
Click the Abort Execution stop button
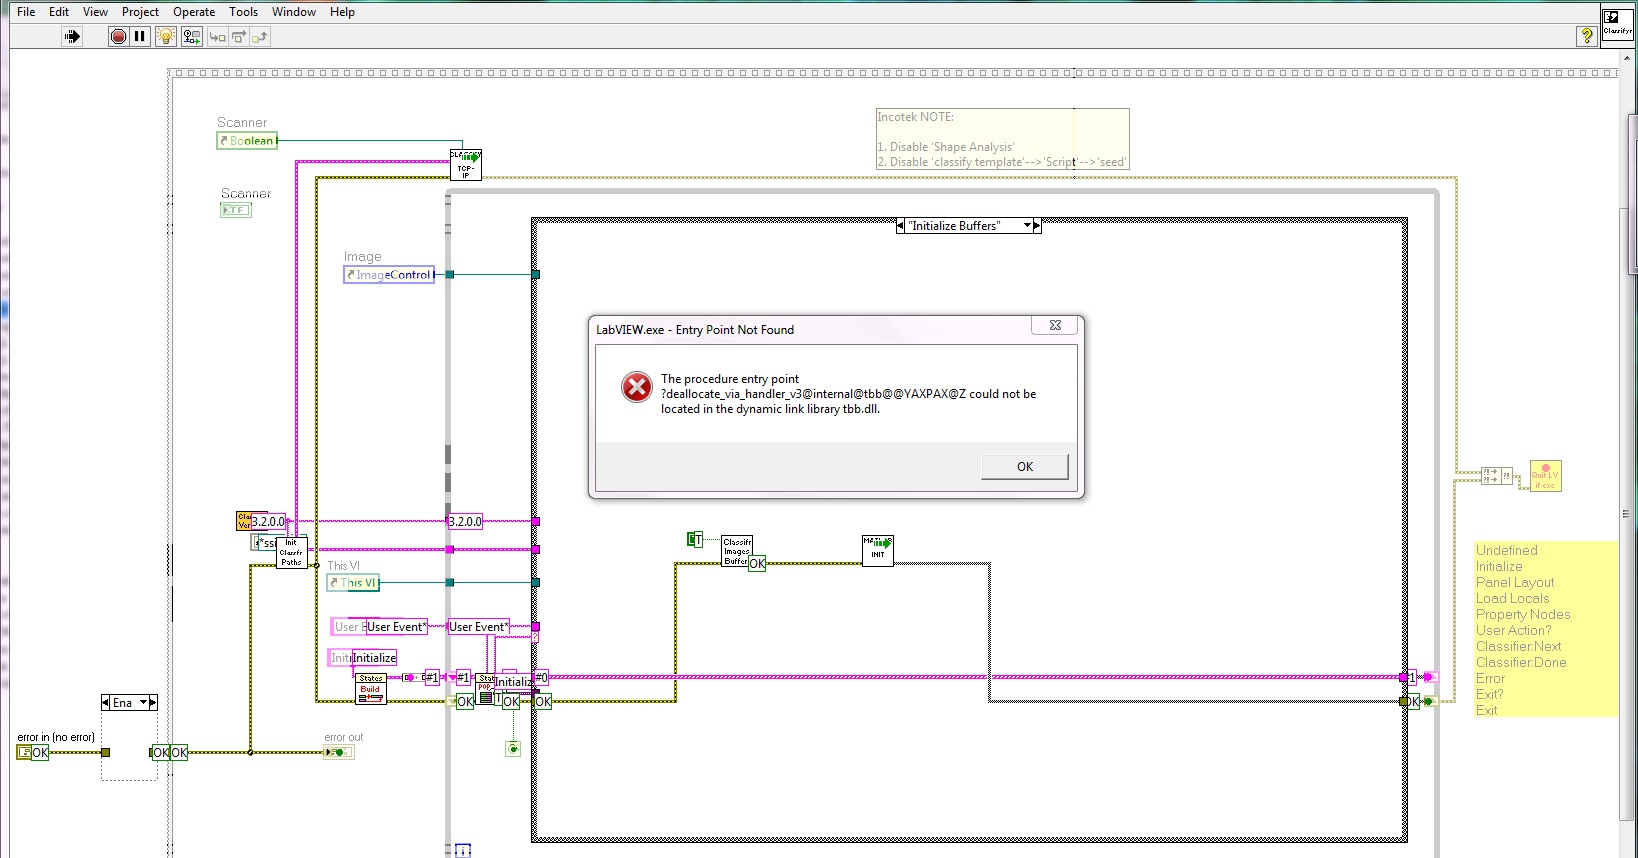118,37
